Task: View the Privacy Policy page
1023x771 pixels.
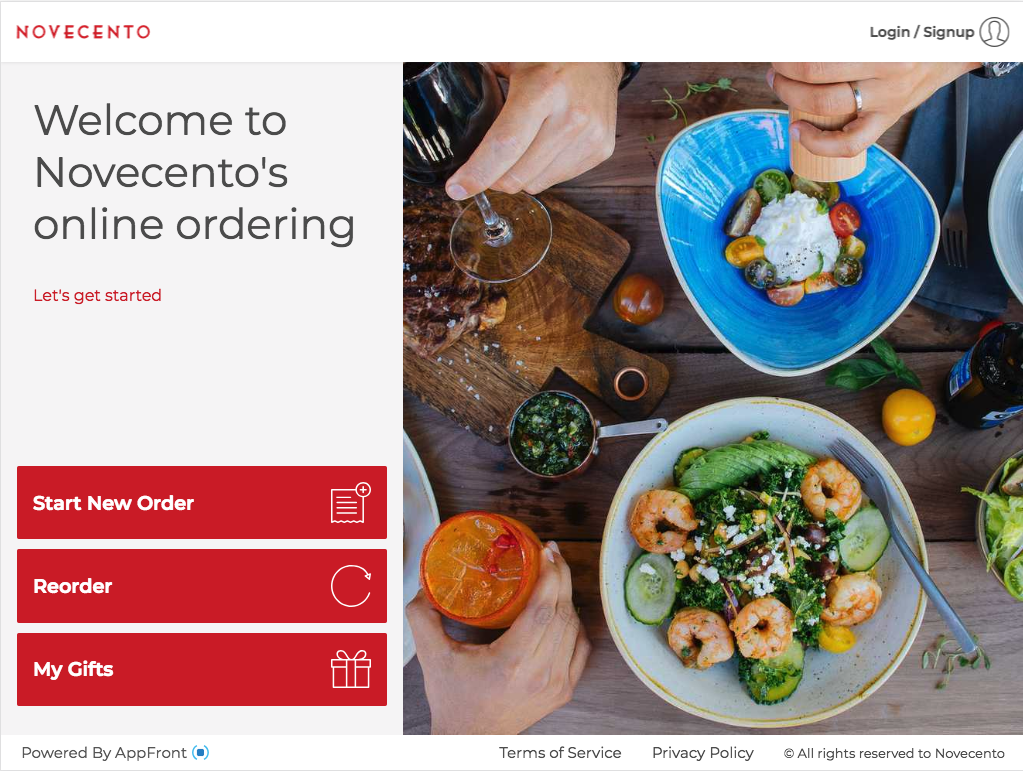Action: (703, 753)
